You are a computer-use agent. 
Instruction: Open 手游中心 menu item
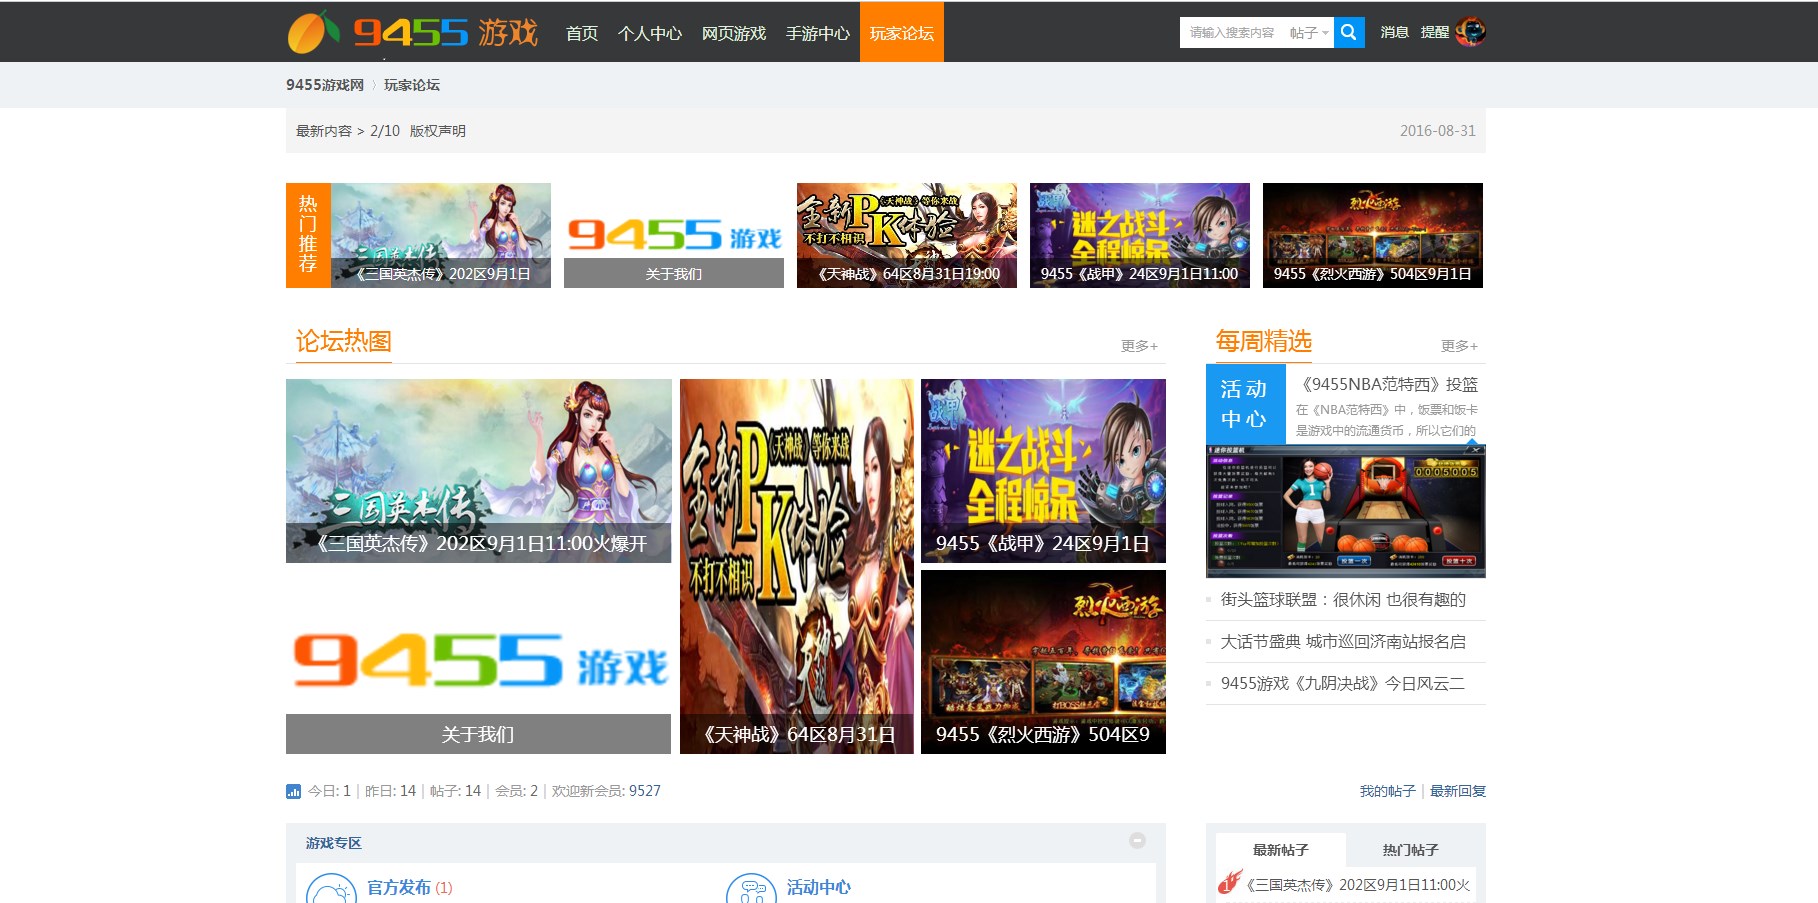pyautogui.click(x=818, y=33)
